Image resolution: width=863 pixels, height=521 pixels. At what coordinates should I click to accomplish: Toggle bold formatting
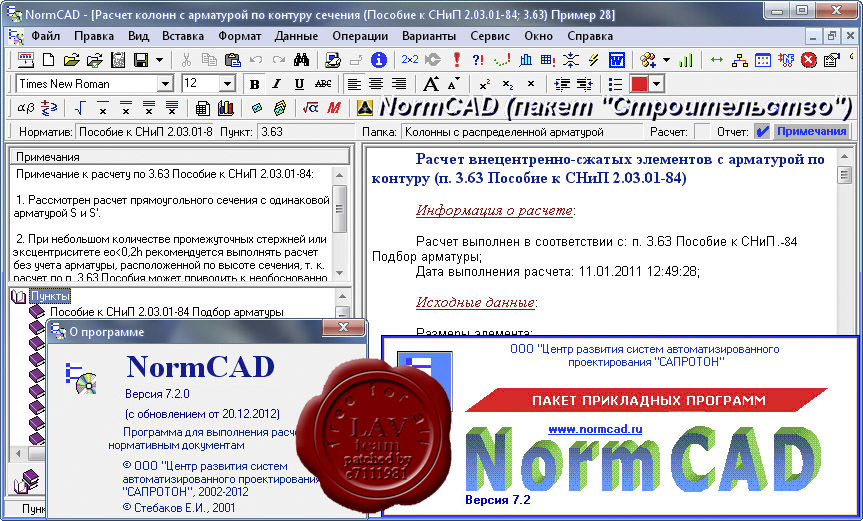254,84
